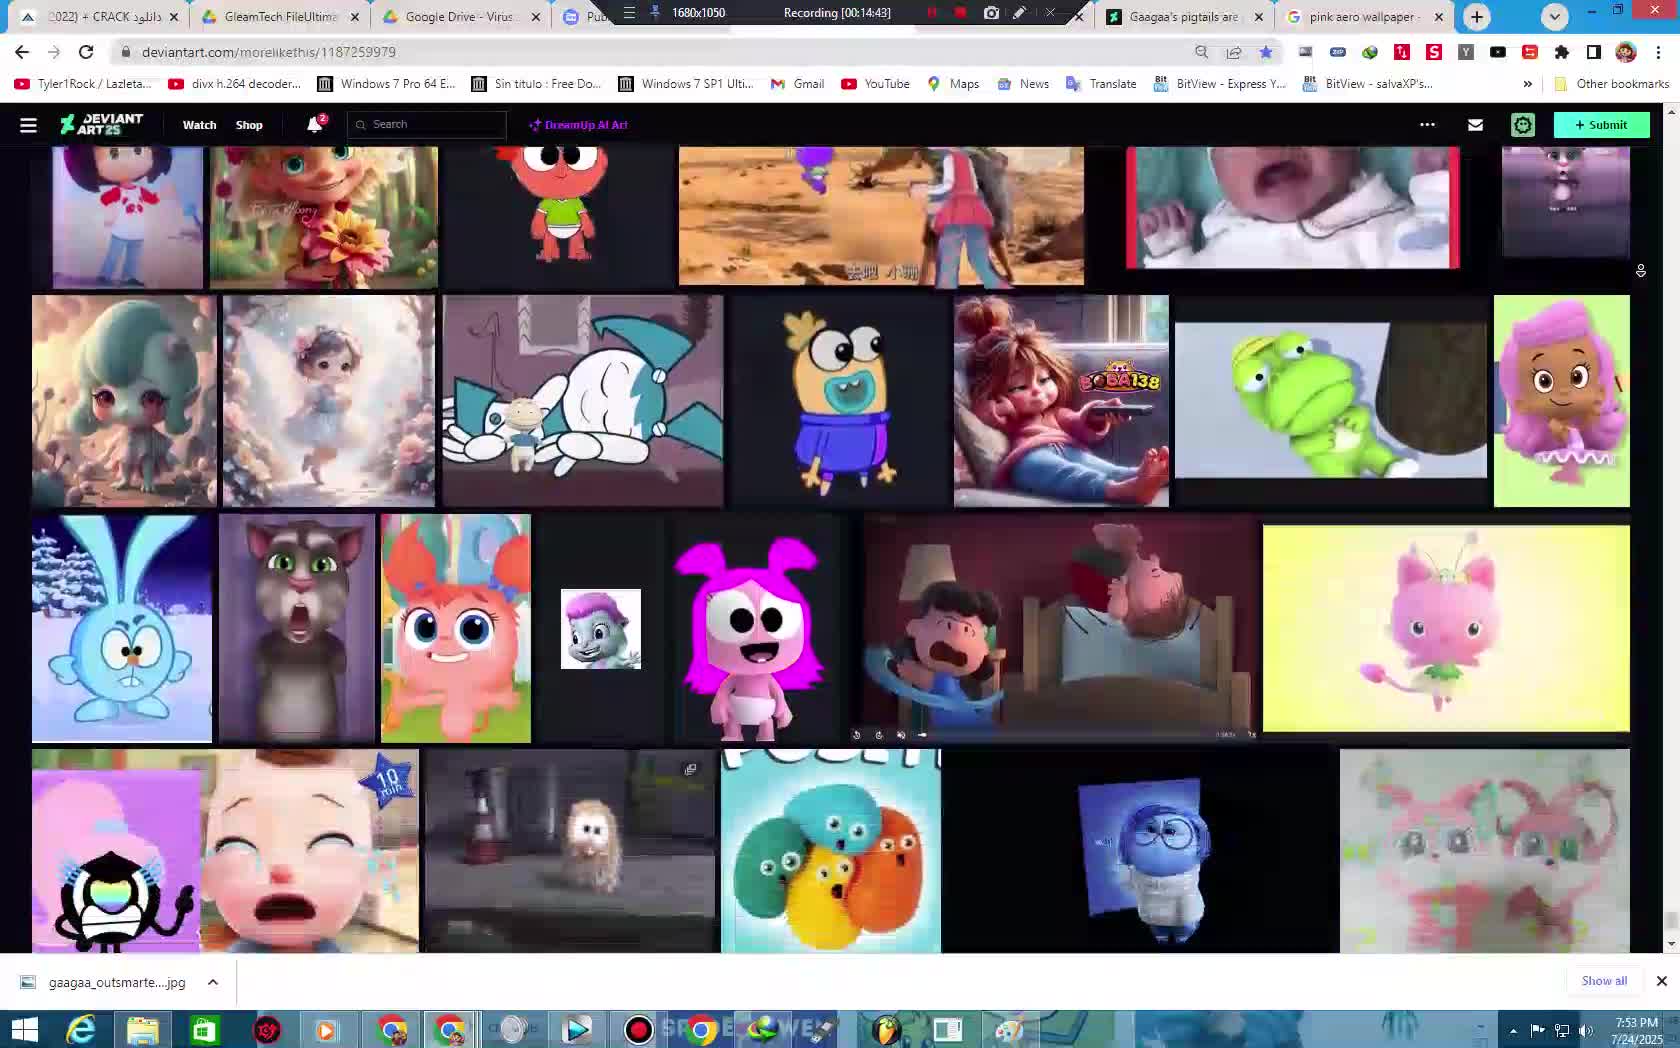Viewport: 1680px width, 1048px height.
Task: Bookmark page with the star icon
Action: [1266, 52]
